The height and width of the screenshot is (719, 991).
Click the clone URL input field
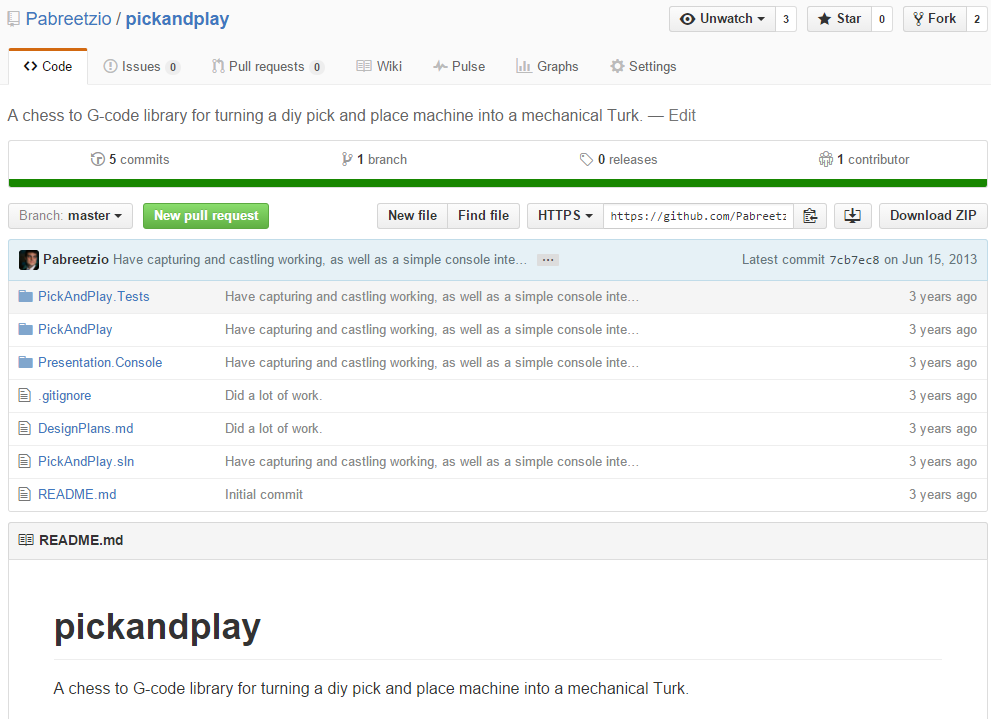(x=698, y=216)
